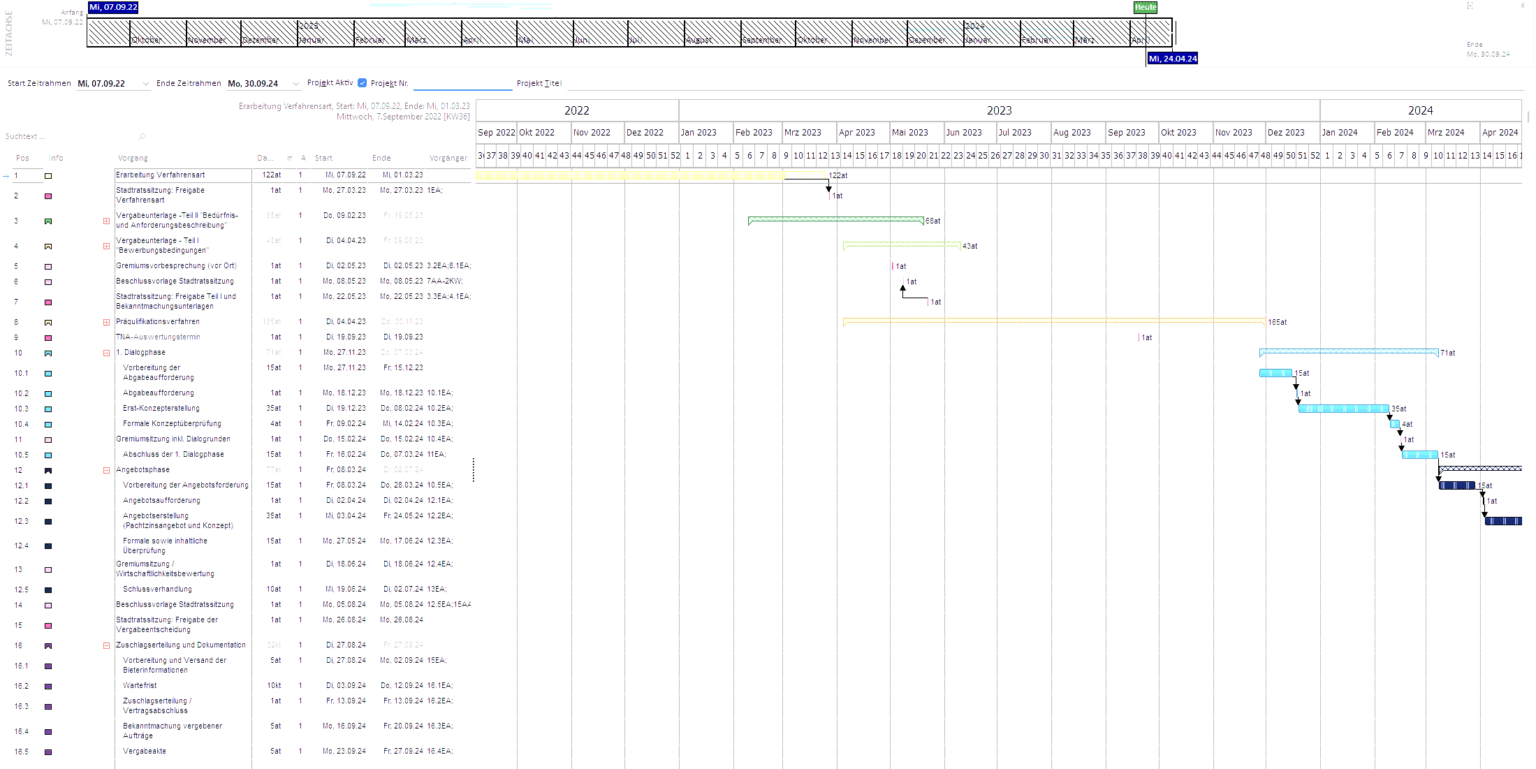Click the info icon for TNA-Auswertungstermin row 9
This screenshot has width=1536, height=769.
[x=48, y=338]
